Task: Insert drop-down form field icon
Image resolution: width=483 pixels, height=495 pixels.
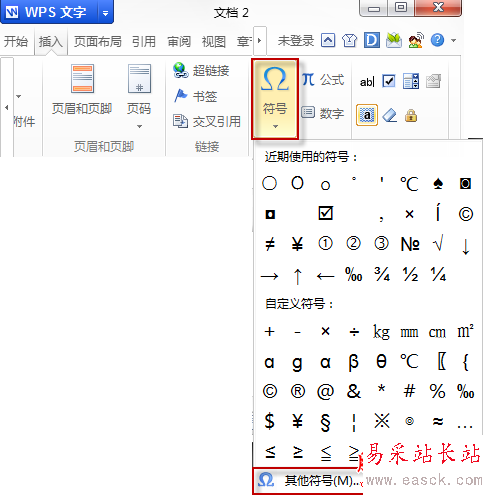Action: (411, 81)
